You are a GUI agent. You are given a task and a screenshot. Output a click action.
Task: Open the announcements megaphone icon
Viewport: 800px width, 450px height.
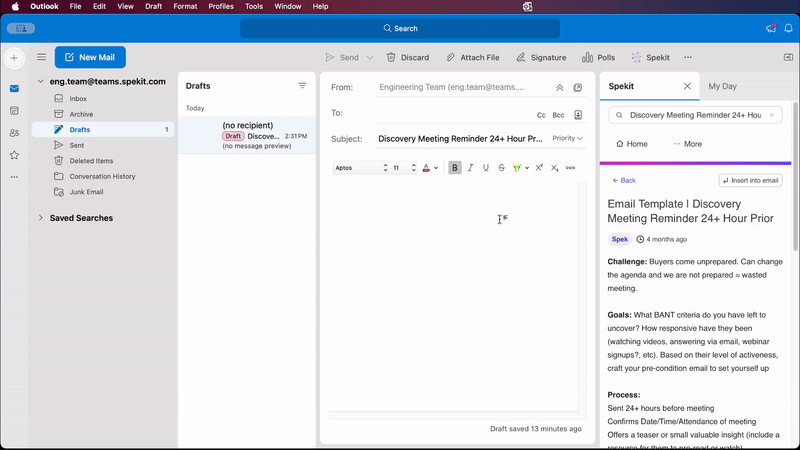coord(771,28)
